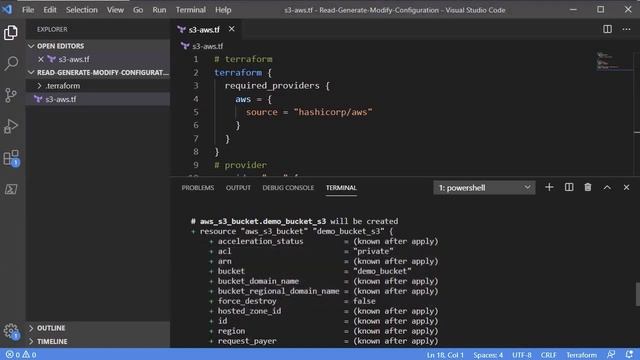Split the terminal panel
Screen dimensions: 640x360
569,187
